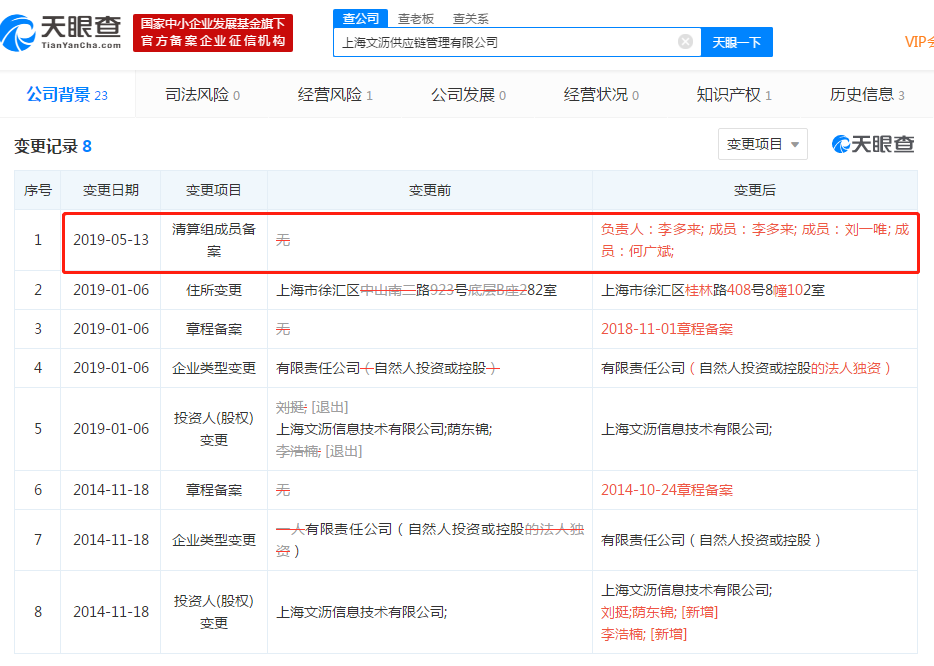Viewport: 934px width, 666px height.
Task: Open the 历史信息 tab
Action: 867,95
